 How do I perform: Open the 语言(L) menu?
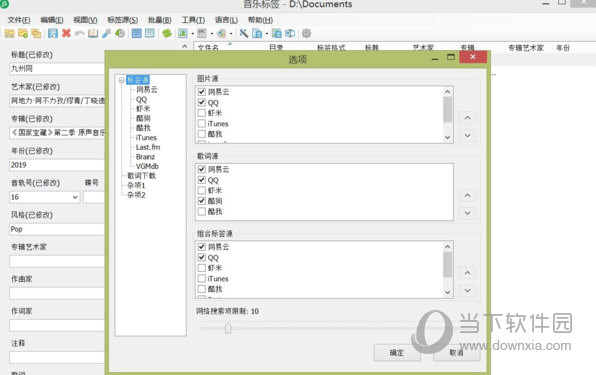[226, 20]
